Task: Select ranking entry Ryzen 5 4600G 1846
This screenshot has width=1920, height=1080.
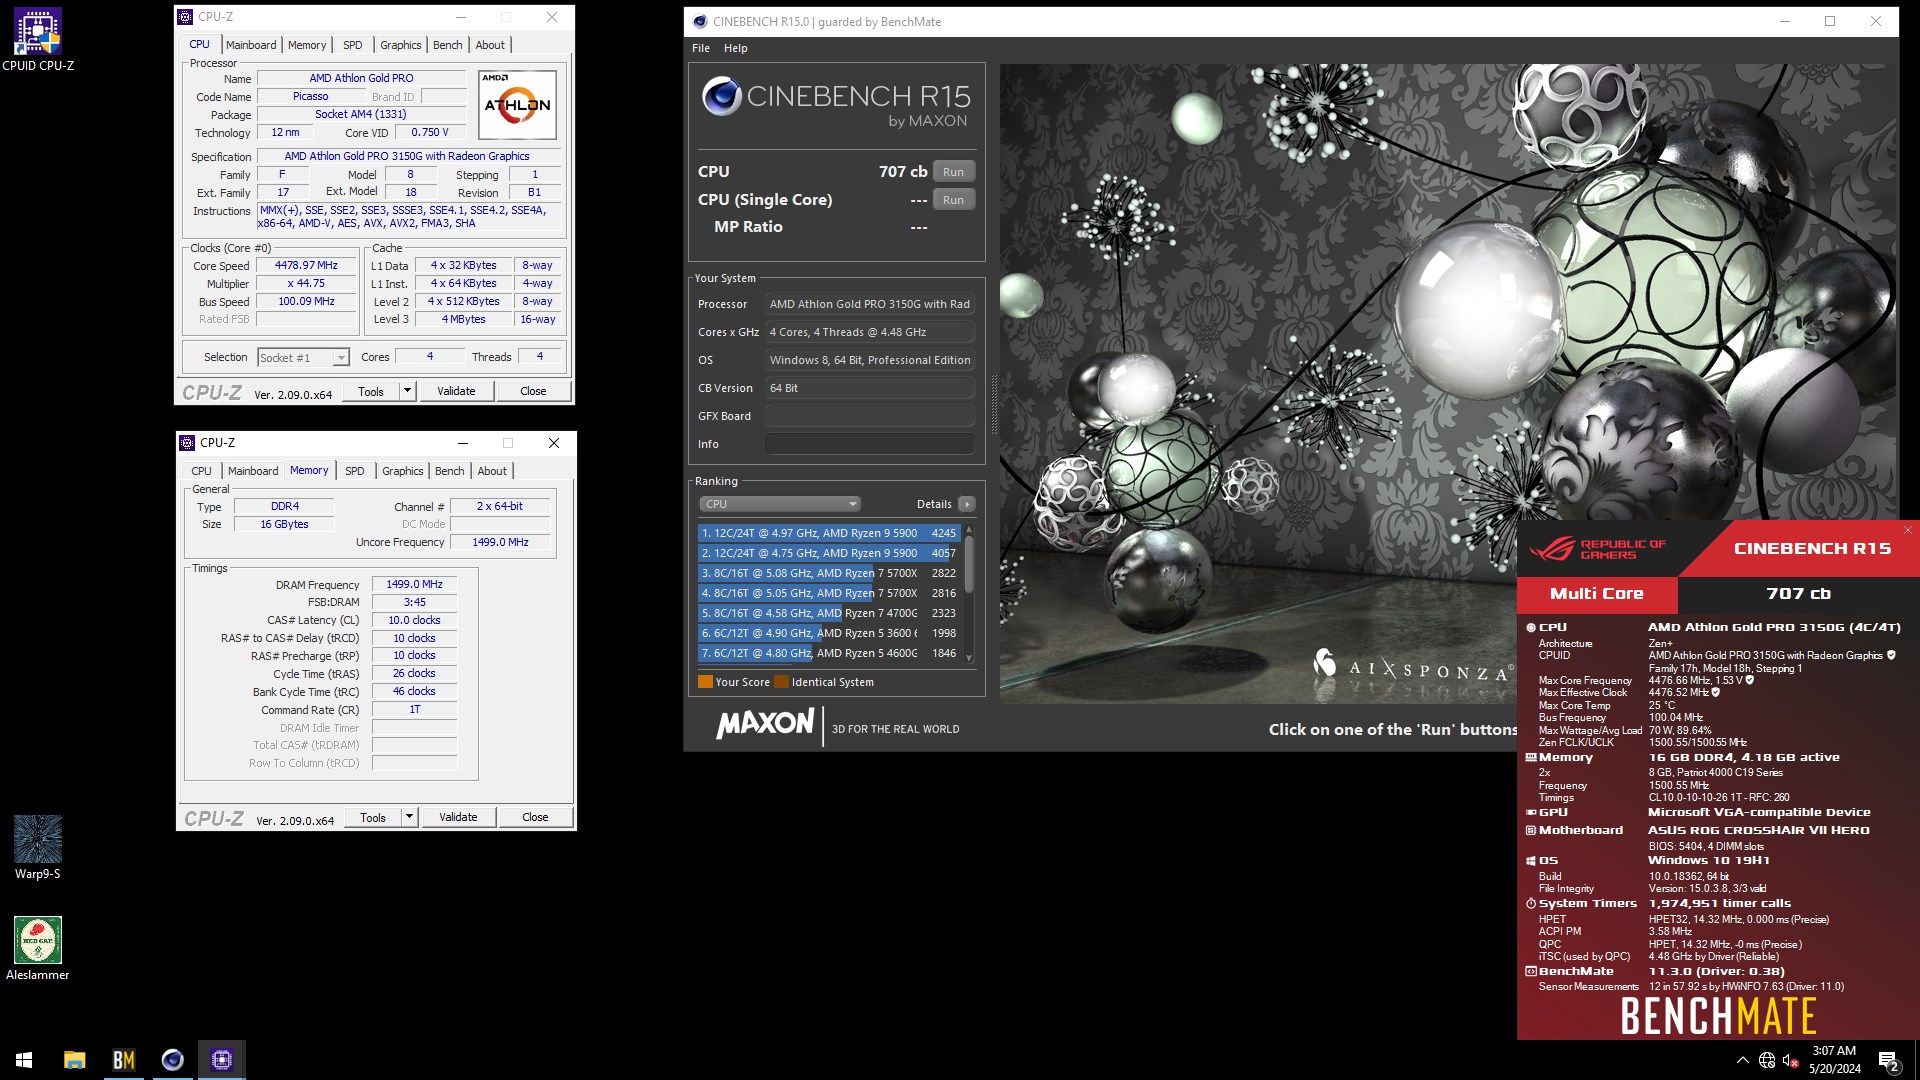Action: click(x=829, y=653)
